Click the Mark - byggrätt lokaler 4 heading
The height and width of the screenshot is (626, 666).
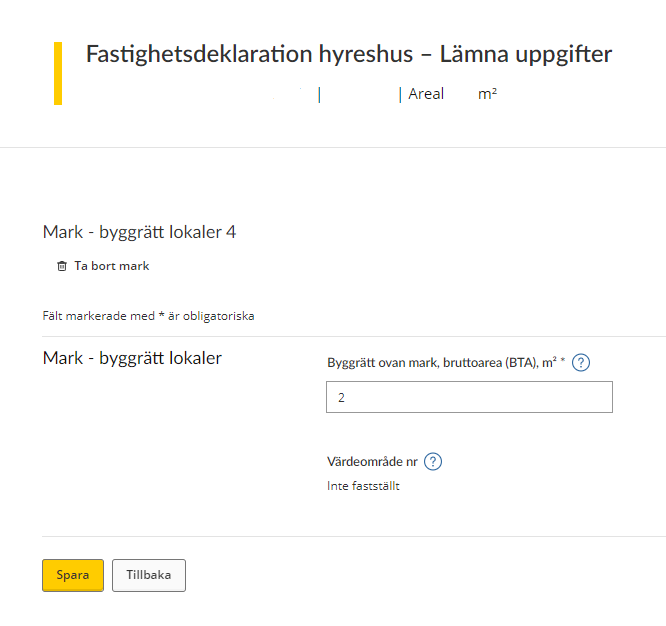(x=139, y=232)
